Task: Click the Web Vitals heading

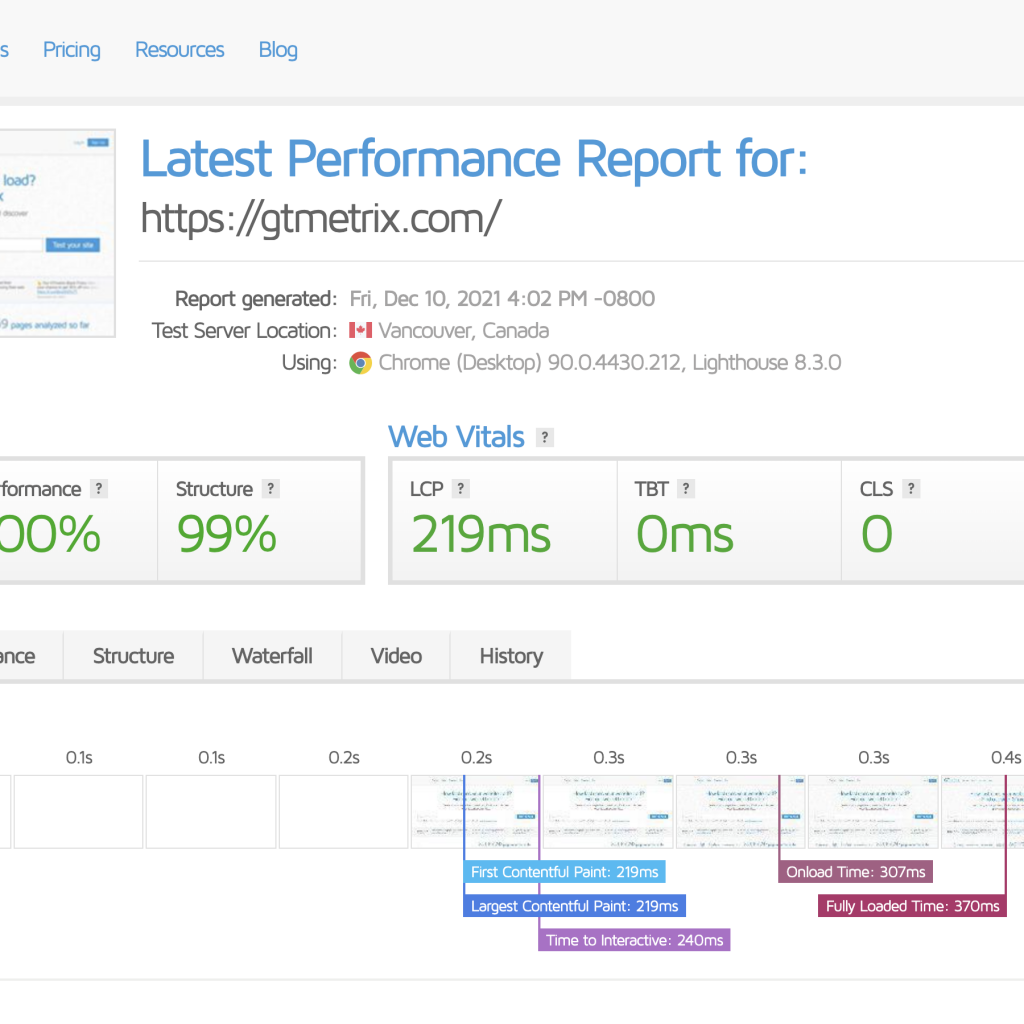Action: pyautogui.click(x=456, y=437)
